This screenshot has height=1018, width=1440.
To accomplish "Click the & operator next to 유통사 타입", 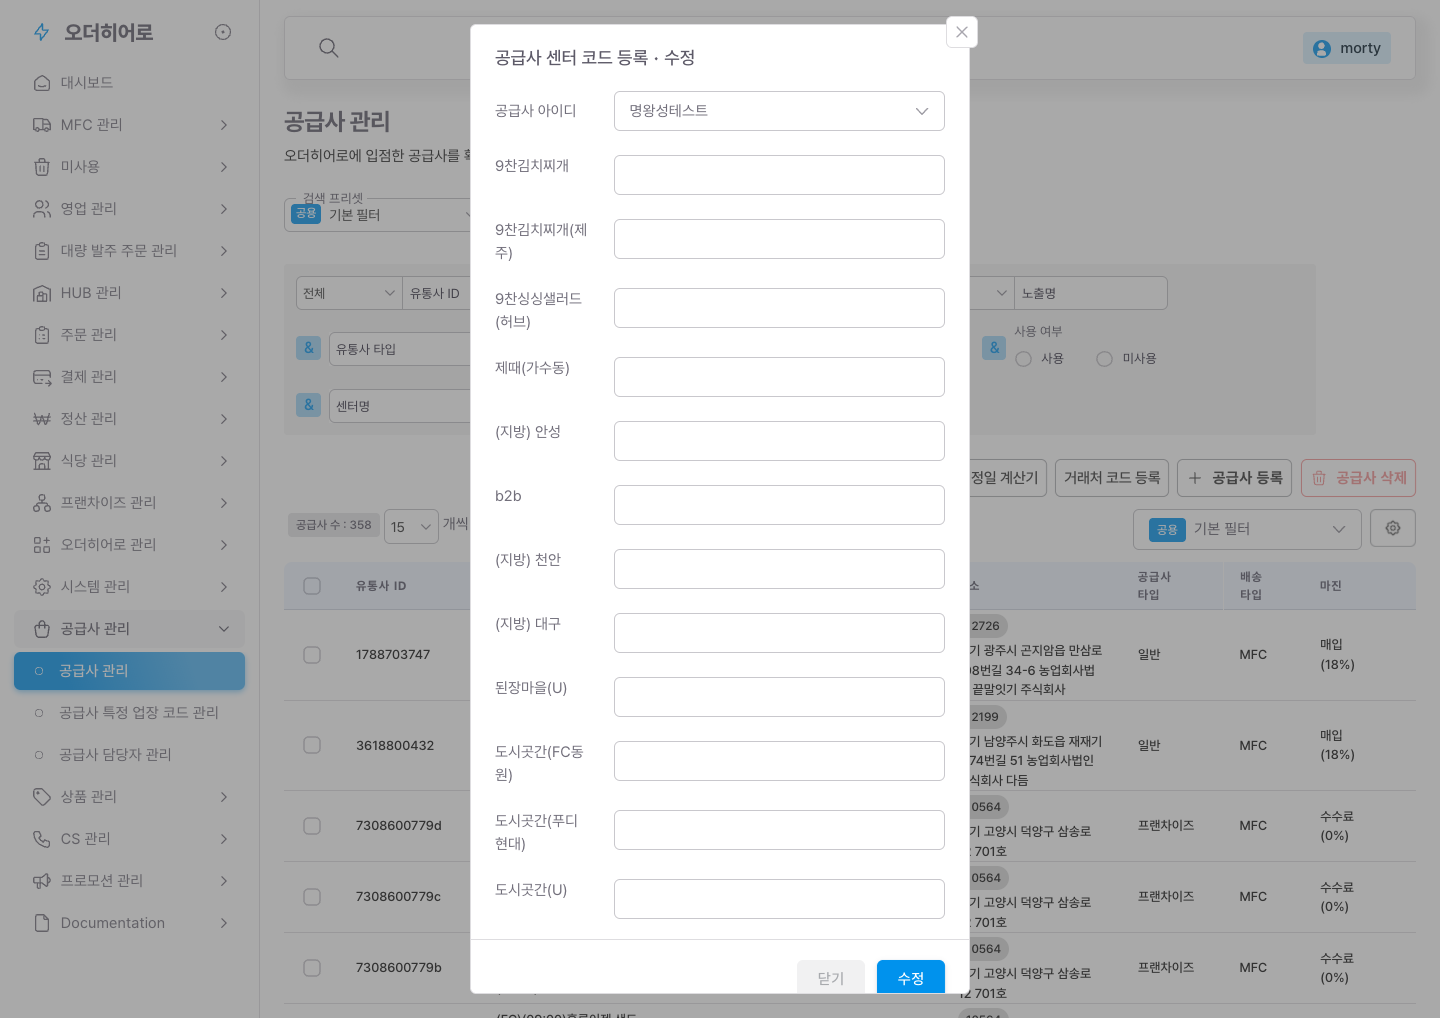I will 309,348.
